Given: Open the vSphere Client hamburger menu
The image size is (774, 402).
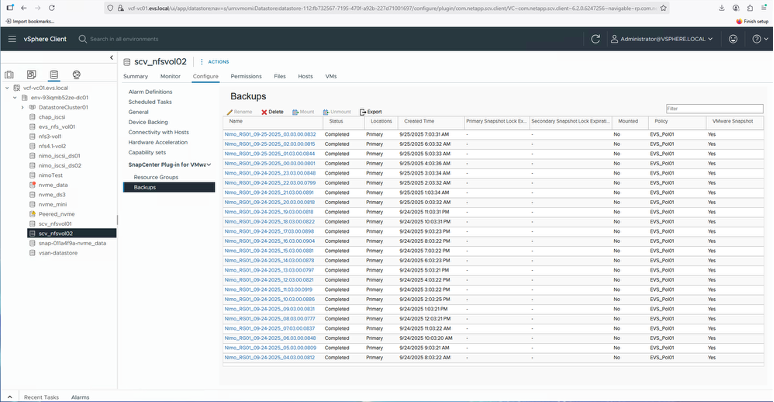Looking at the screenshot, I should 11,39.
